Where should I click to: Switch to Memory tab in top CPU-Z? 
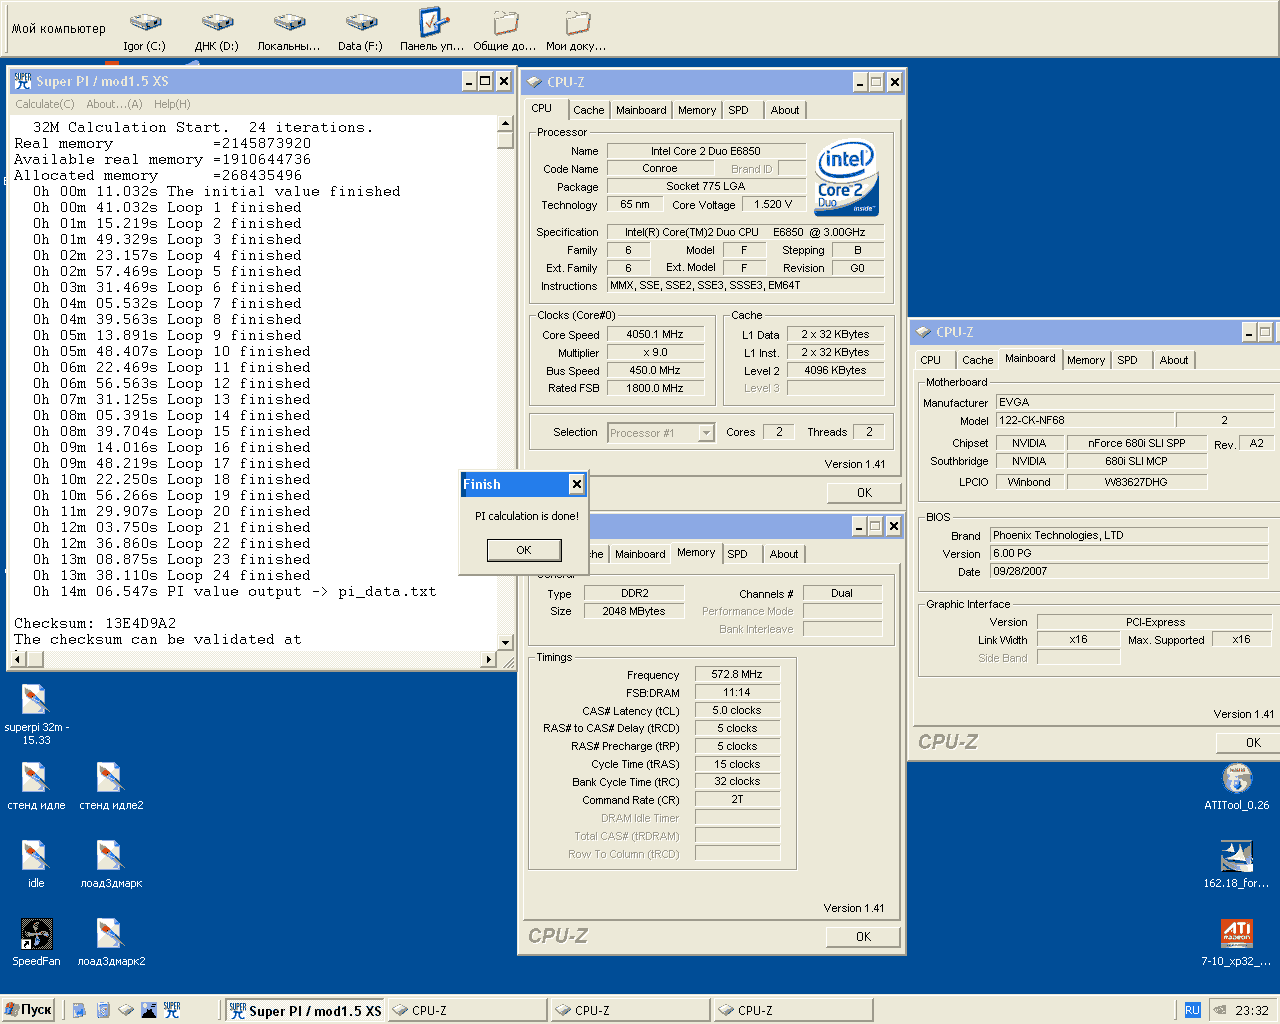coord(697,110)
